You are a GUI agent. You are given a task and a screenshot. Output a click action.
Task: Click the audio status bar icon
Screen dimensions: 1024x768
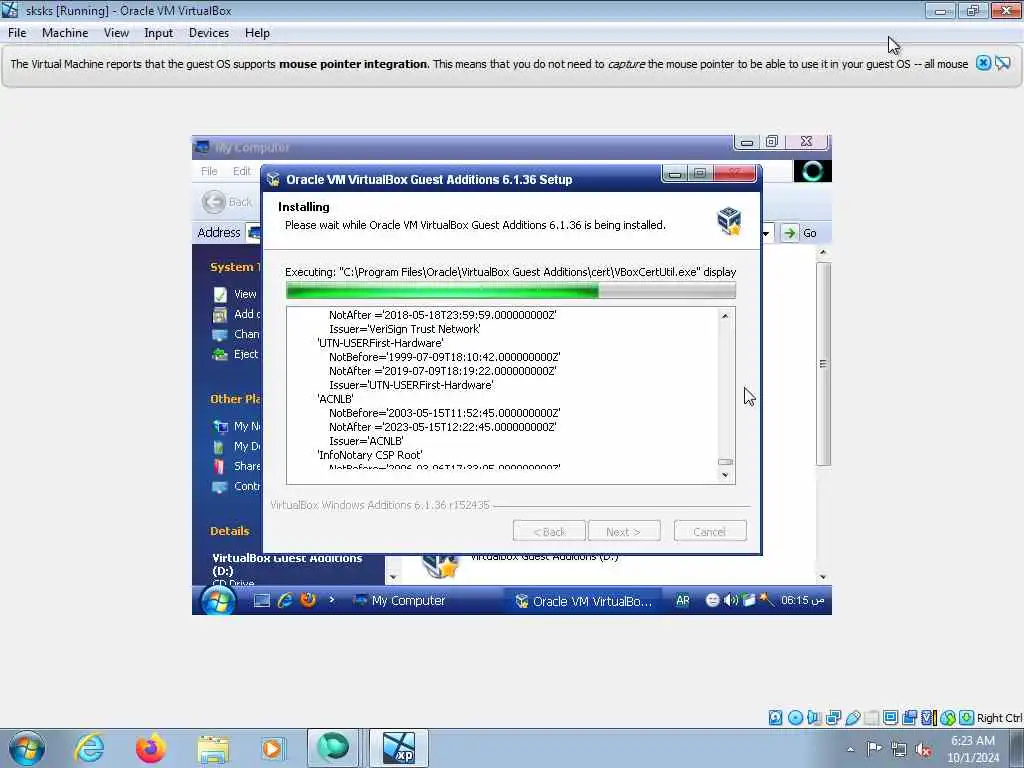(814, 718)
